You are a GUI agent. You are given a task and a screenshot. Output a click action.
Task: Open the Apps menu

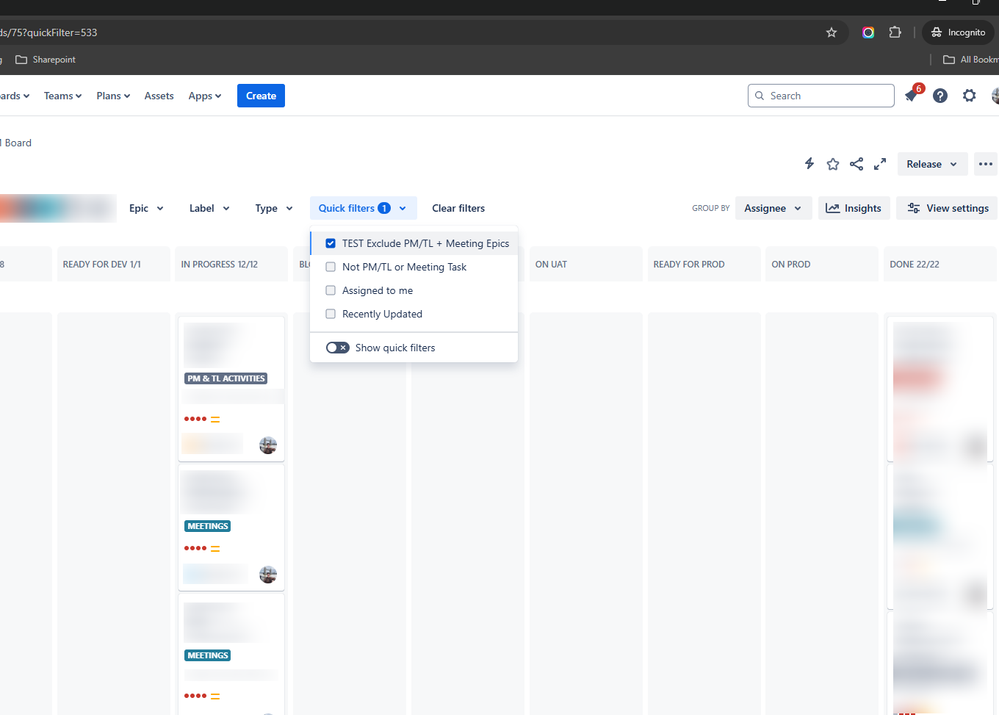205,96
